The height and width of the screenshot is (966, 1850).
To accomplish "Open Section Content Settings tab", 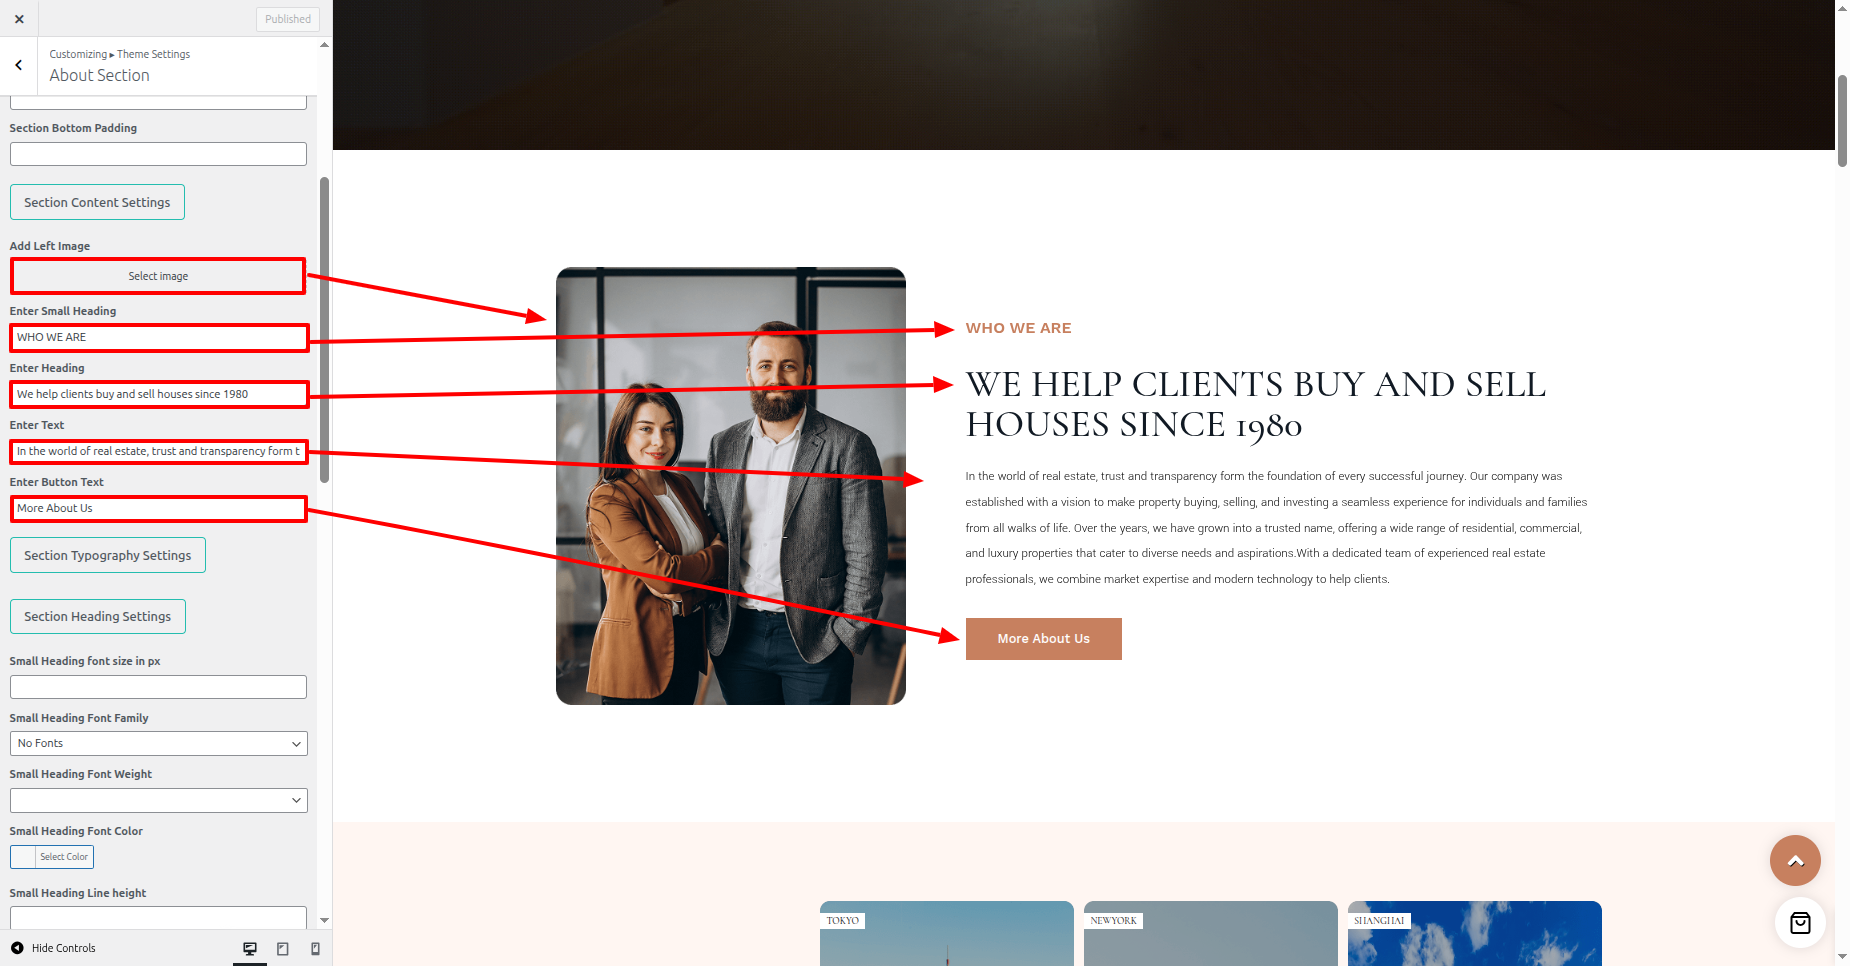I will pos(97,202).
